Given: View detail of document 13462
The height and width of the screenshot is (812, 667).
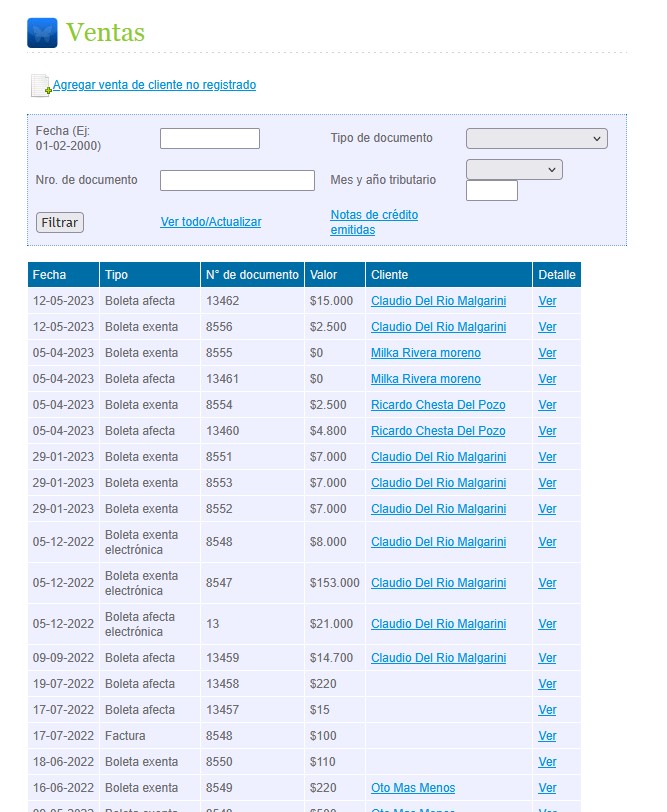Looking at the screenshot, I should pyautogui.click(x=547, y=301).
